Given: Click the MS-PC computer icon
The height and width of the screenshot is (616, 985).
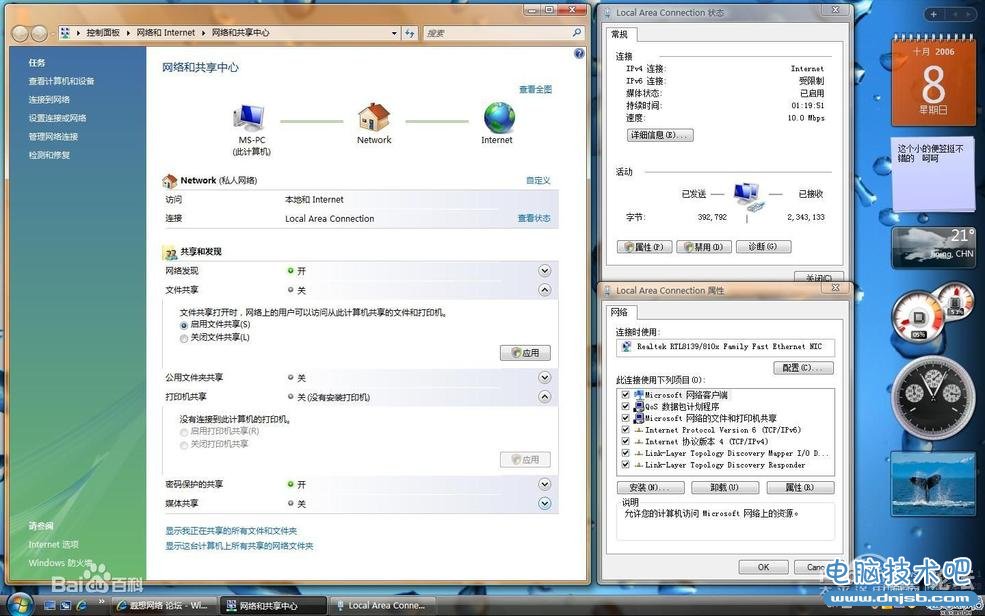Looking at the screenshot, I should point(250,118).
